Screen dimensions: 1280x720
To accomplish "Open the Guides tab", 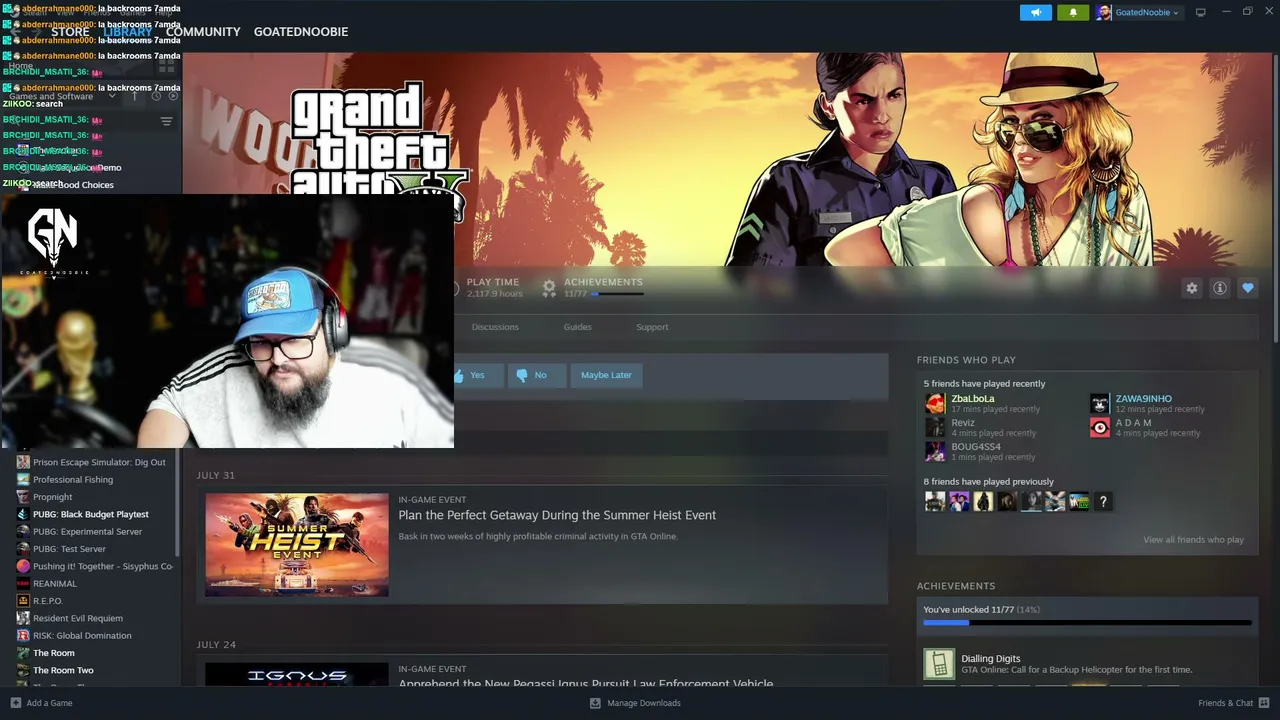I will pyautogui.click(x=577, y=327).
